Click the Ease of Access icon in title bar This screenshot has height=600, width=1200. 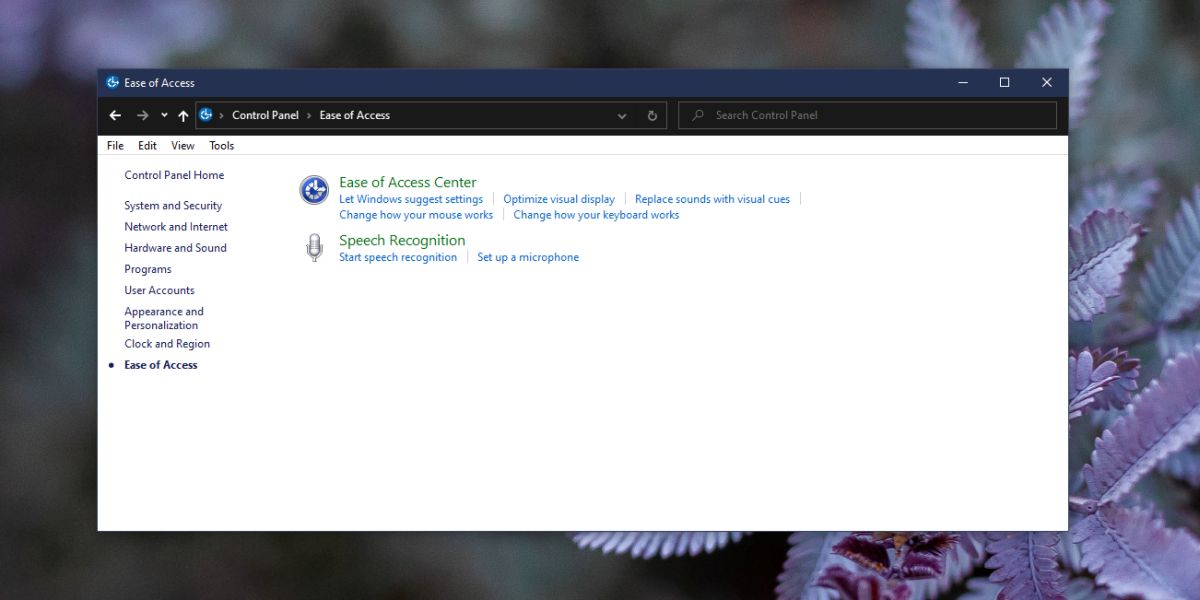coord(112,82)
